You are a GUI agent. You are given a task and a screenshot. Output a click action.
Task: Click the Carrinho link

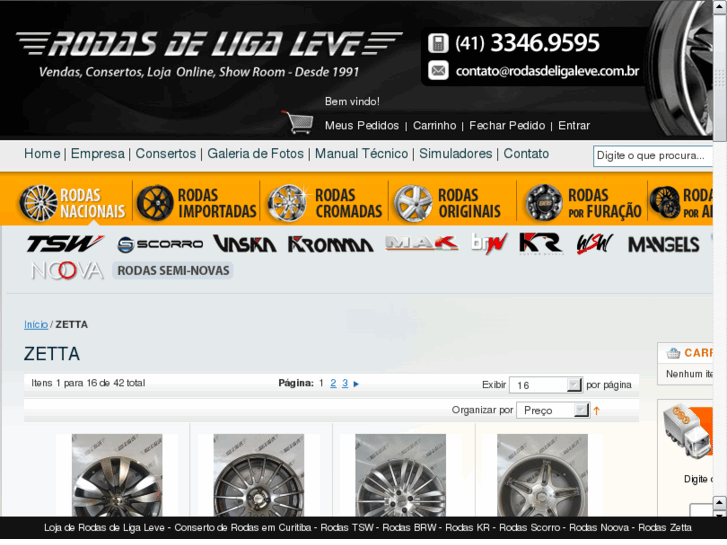434,126
